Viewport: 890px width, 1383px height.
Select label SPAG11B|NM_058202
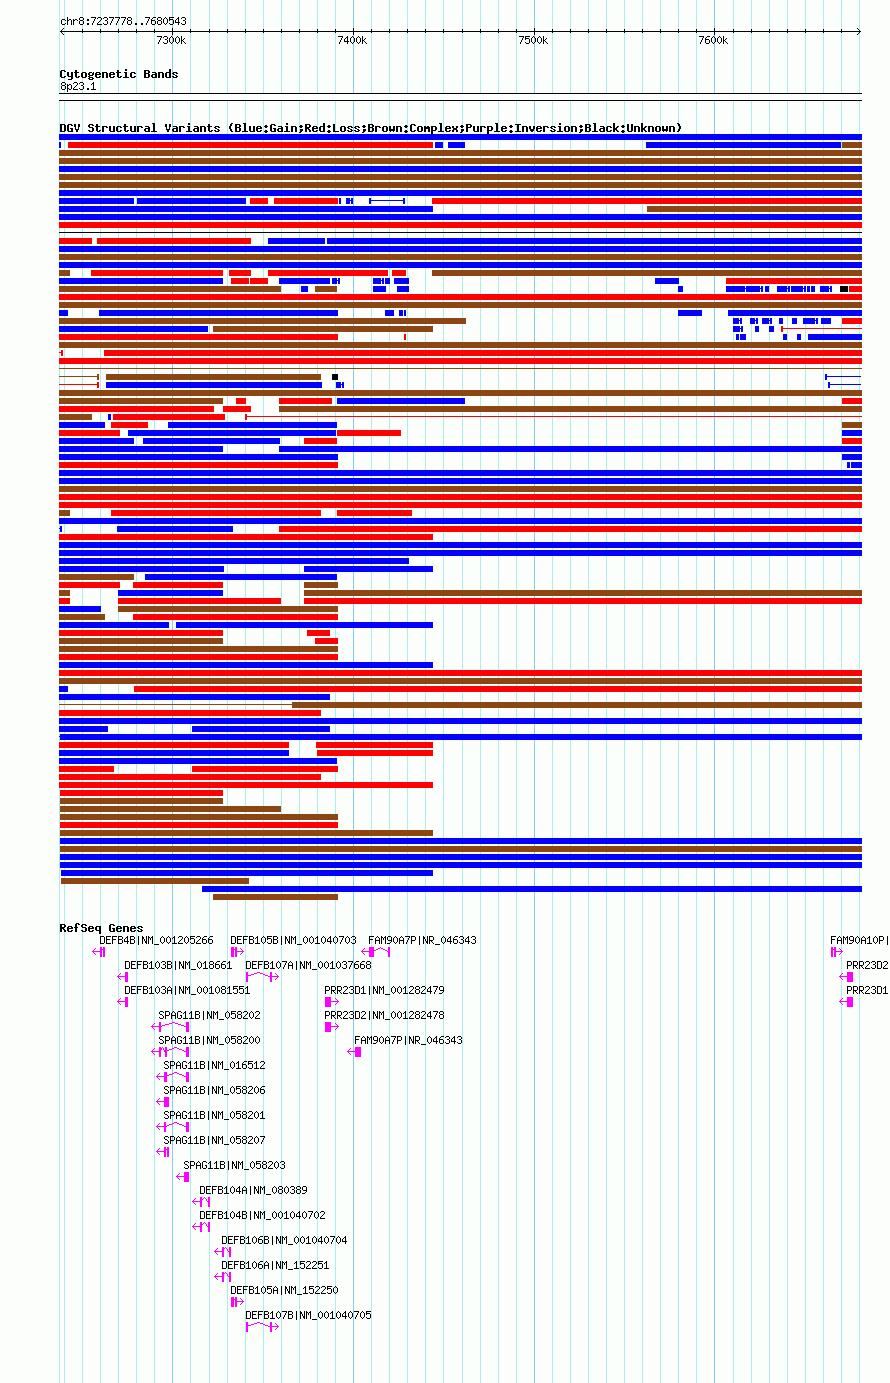(x=209, y=1015)
